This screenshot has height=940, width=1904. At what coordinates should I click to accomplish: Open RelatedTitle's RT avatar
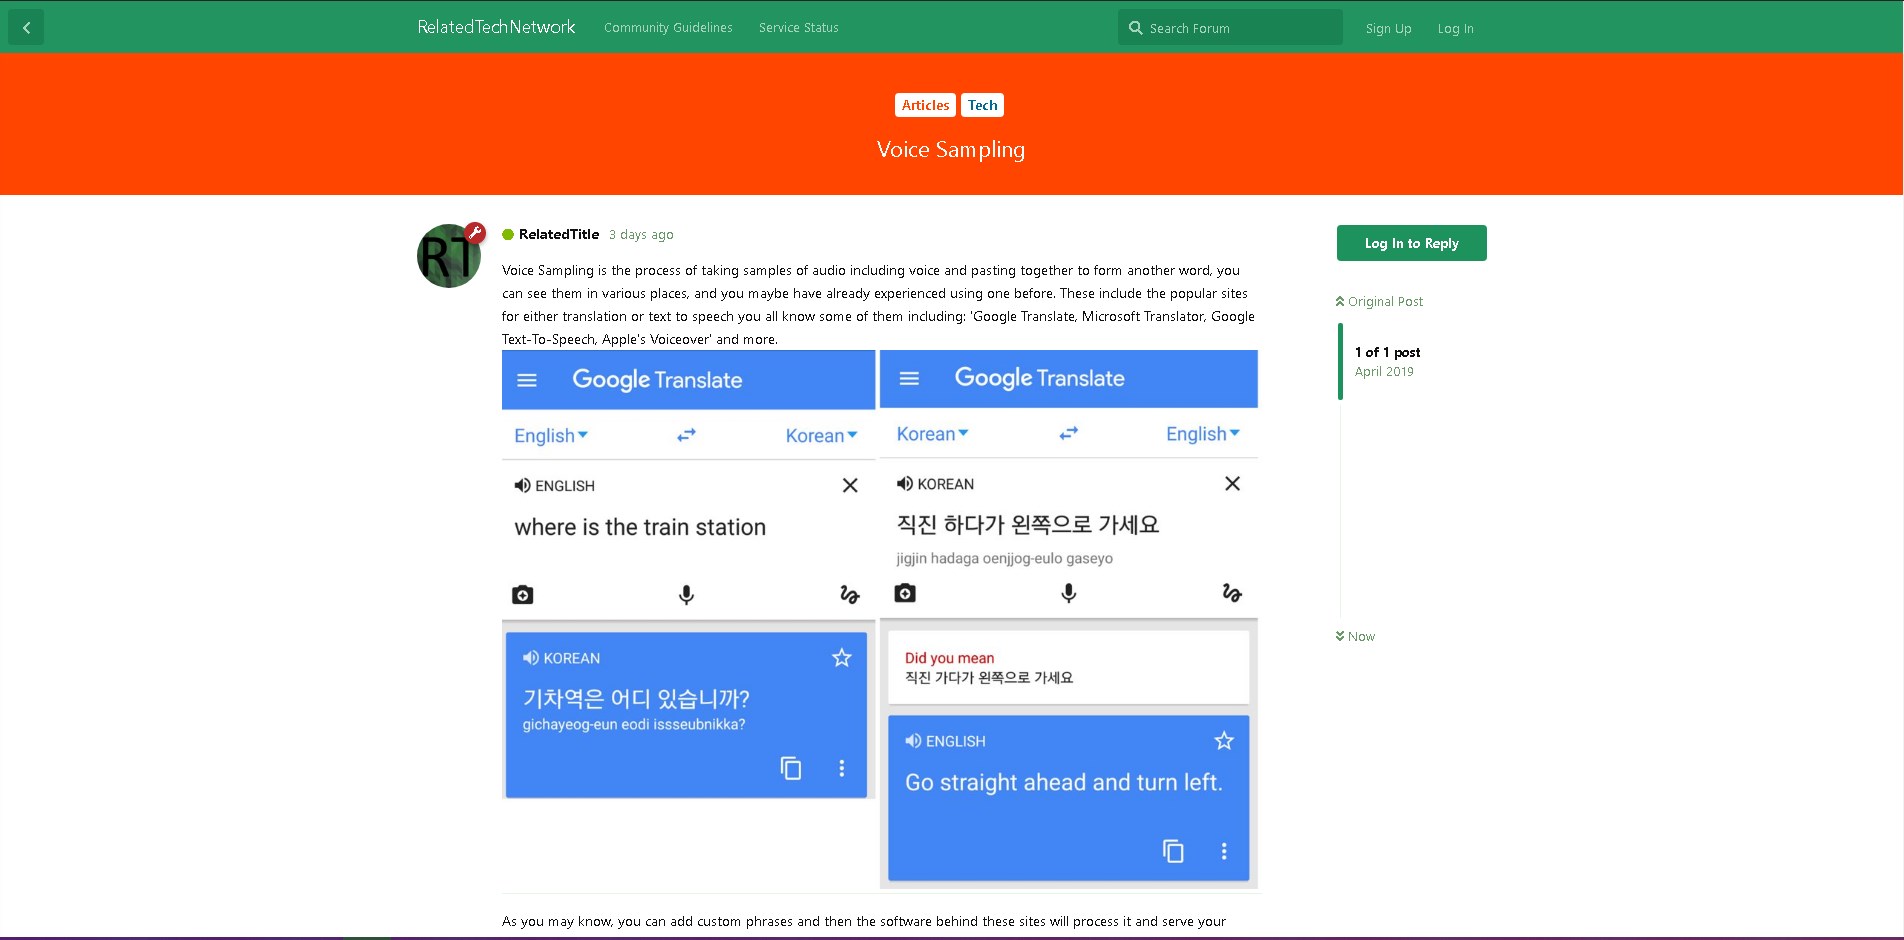click(449, 256)
